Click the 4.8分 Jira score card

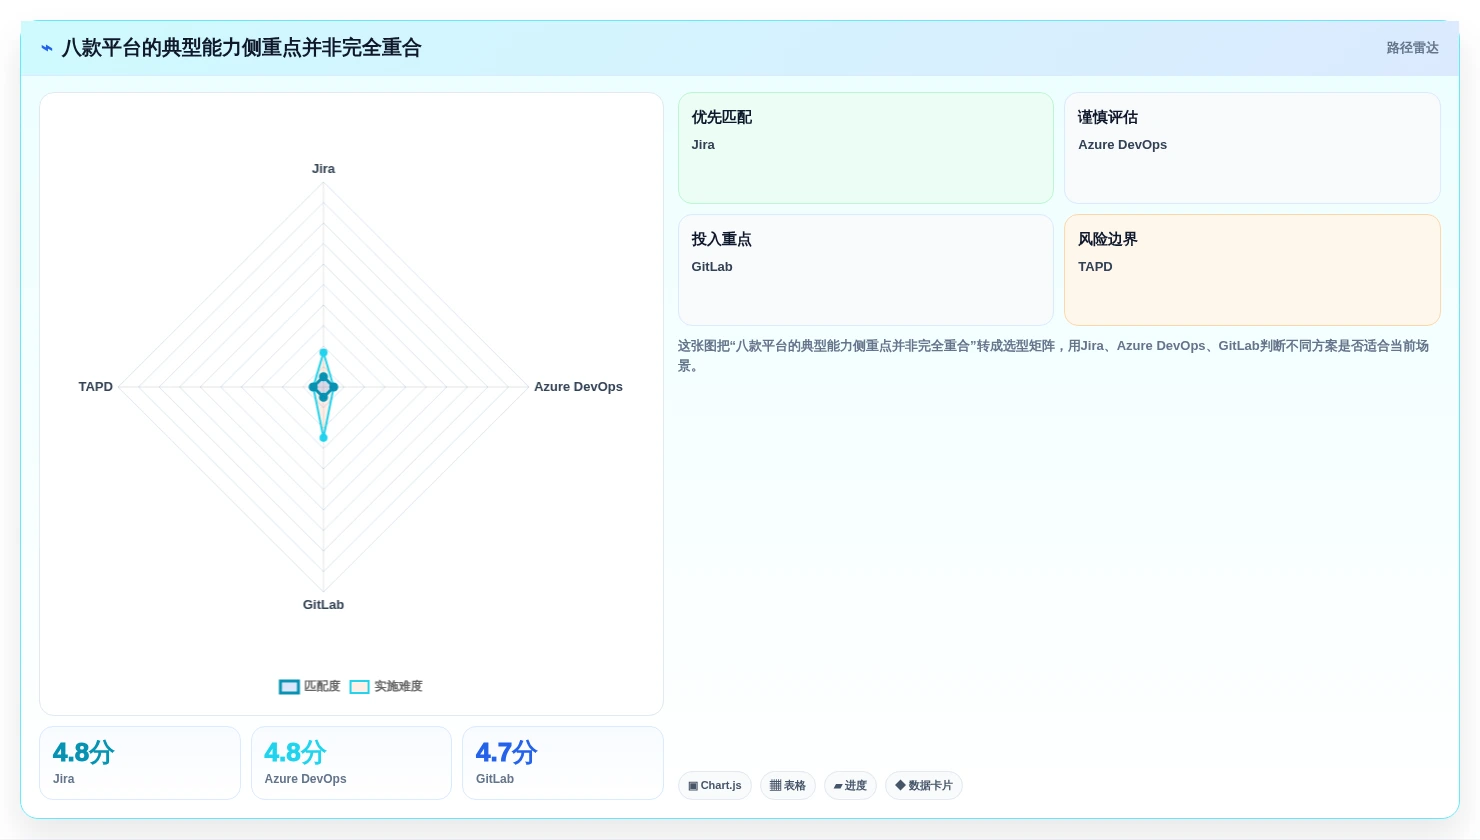coord(140,763)
